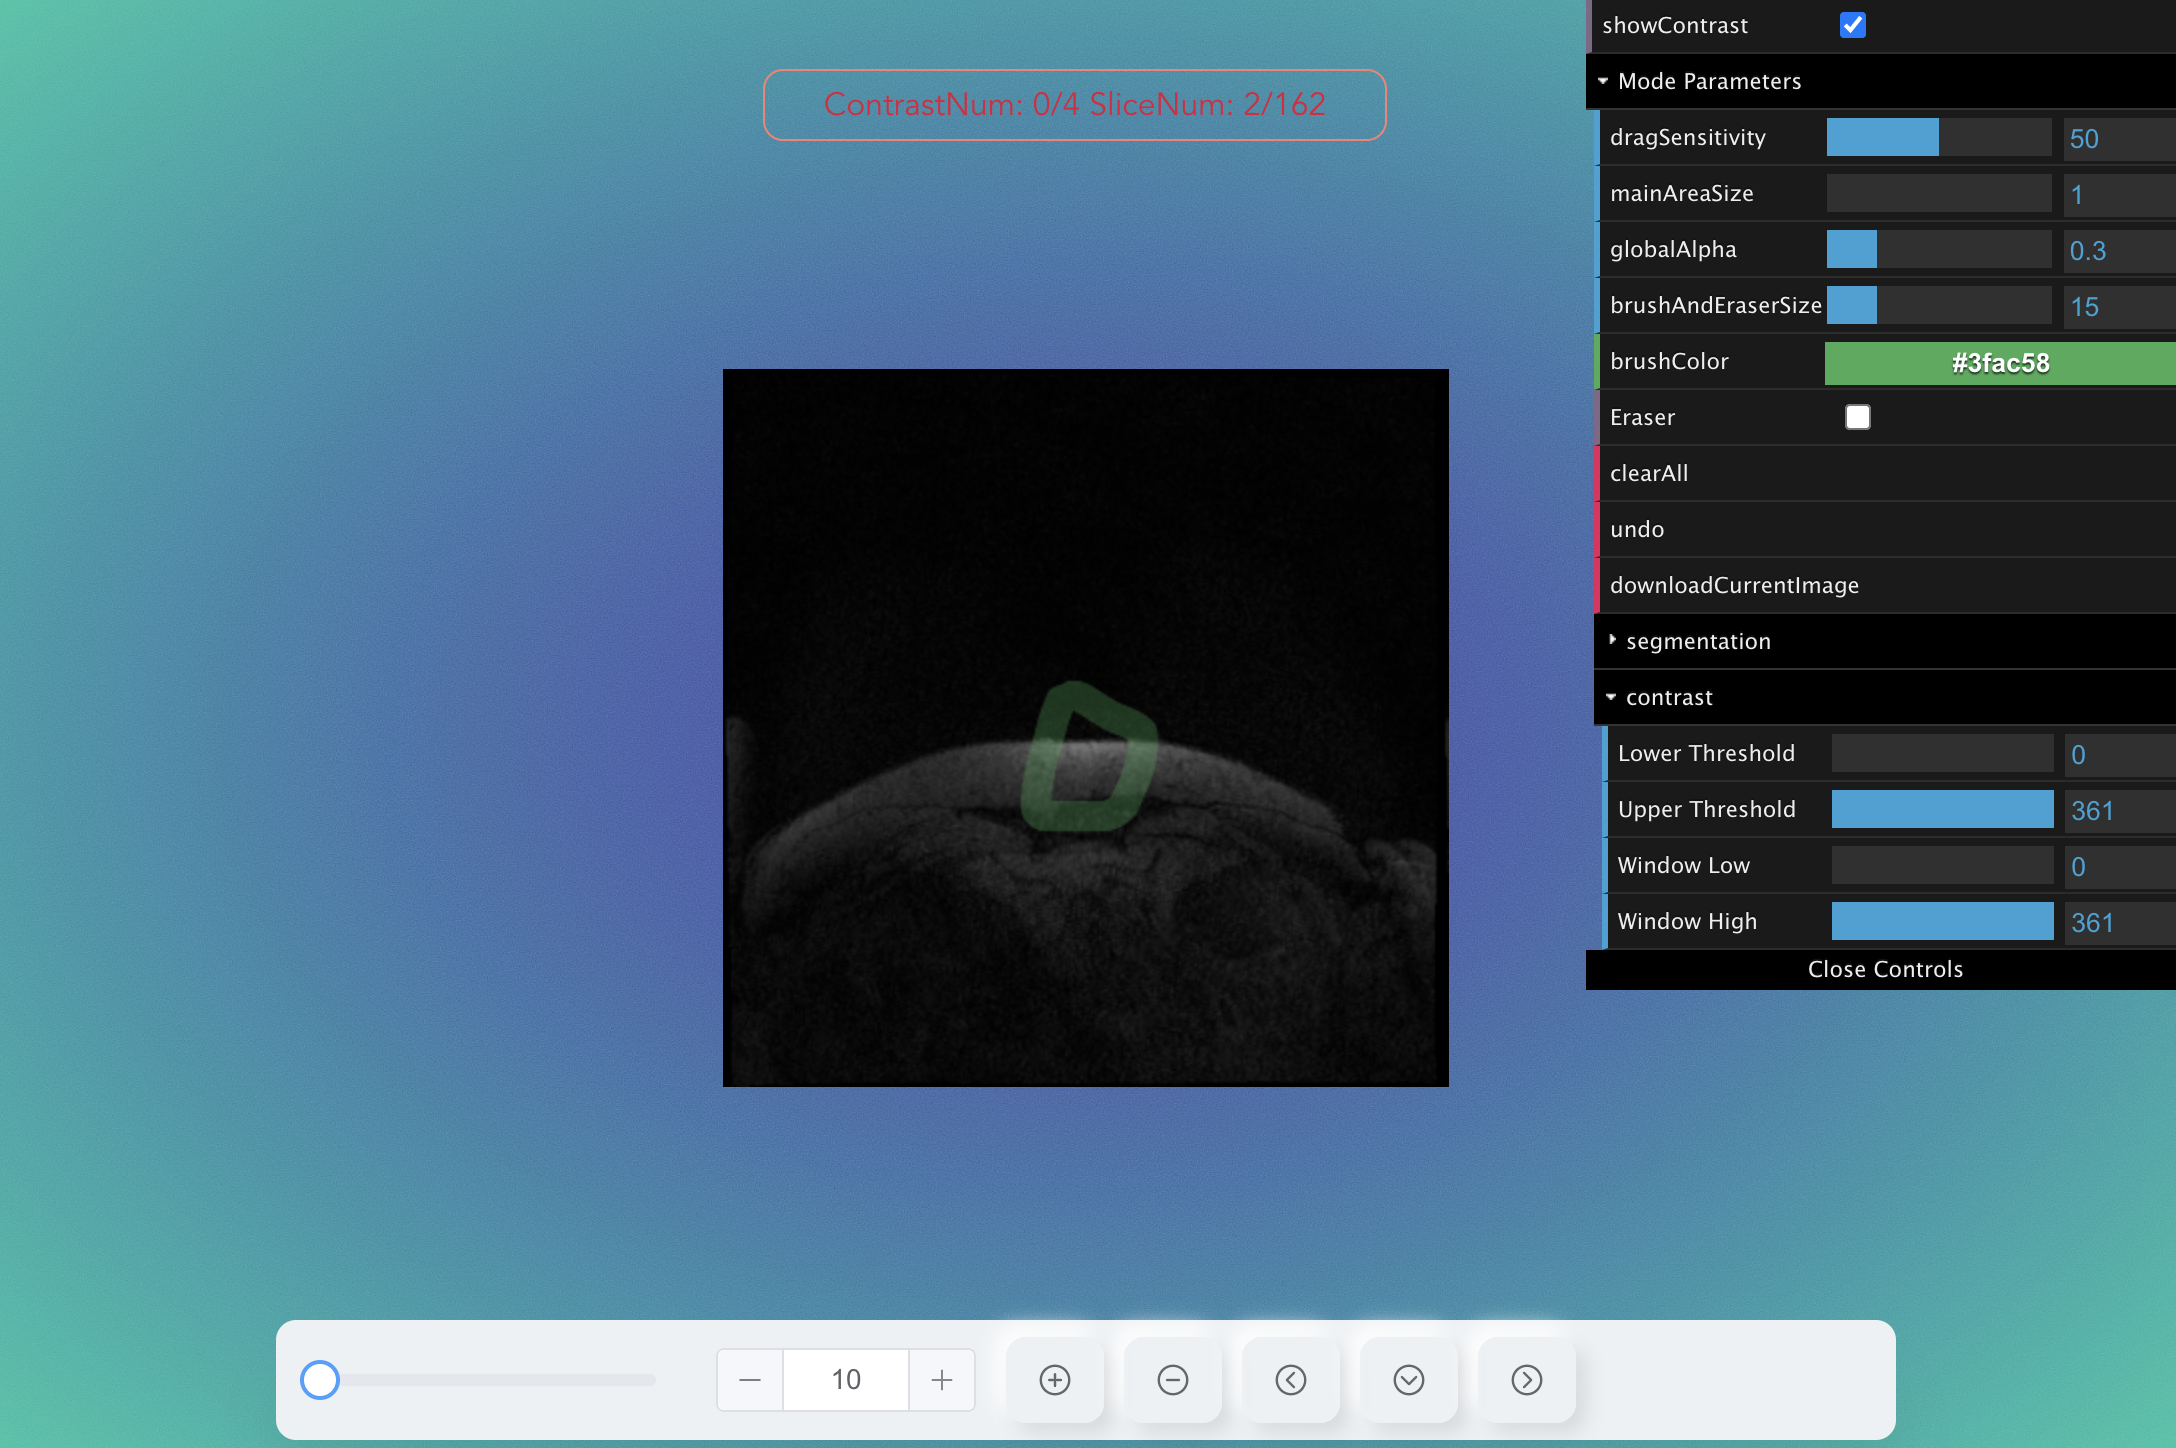Click the Upper Threshold value field
This screenshot has width=2176, height=1448.
(x=2118, y=810)
